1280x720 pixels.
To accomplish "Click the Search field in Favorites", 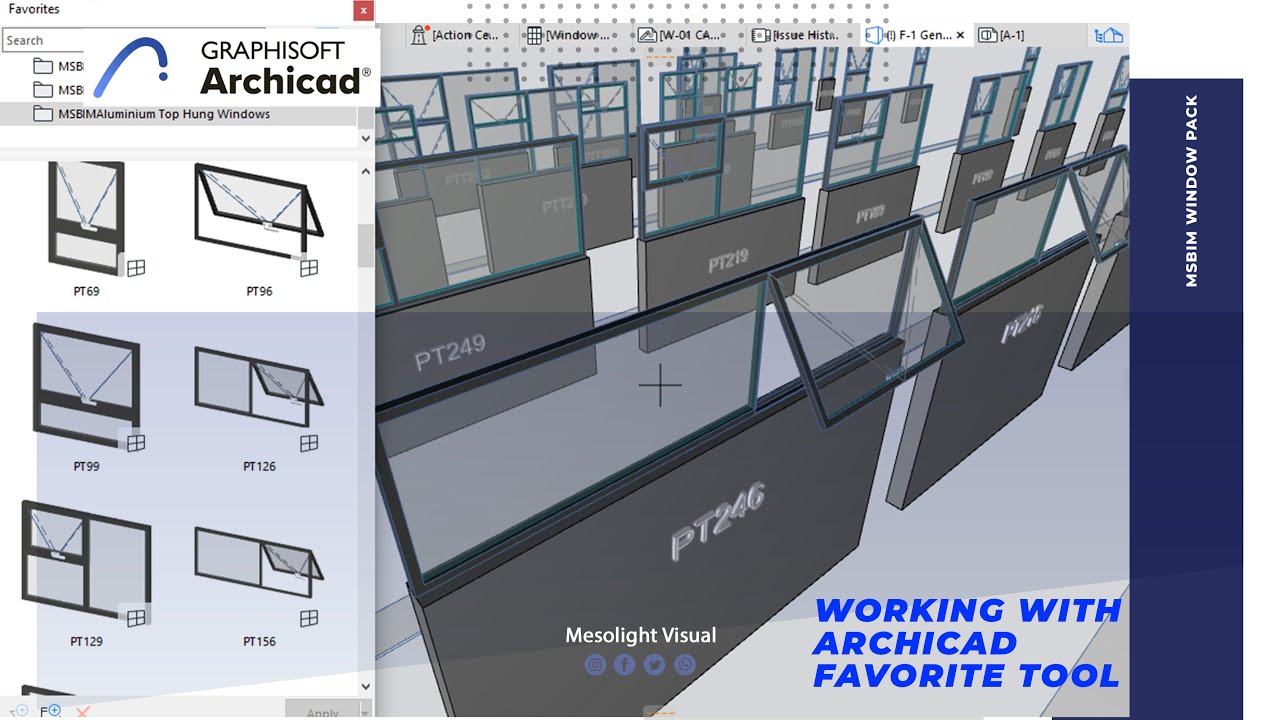I will coord(43,40).
